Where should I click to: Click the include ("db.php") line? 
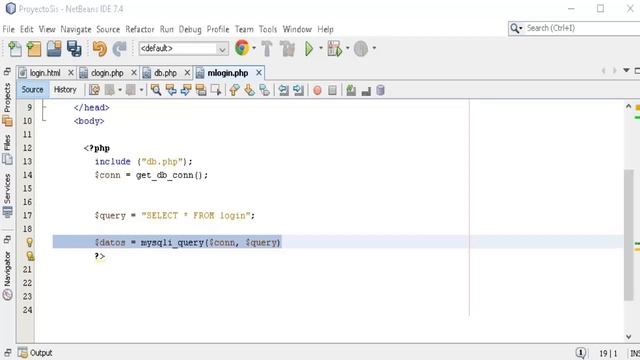143,162
